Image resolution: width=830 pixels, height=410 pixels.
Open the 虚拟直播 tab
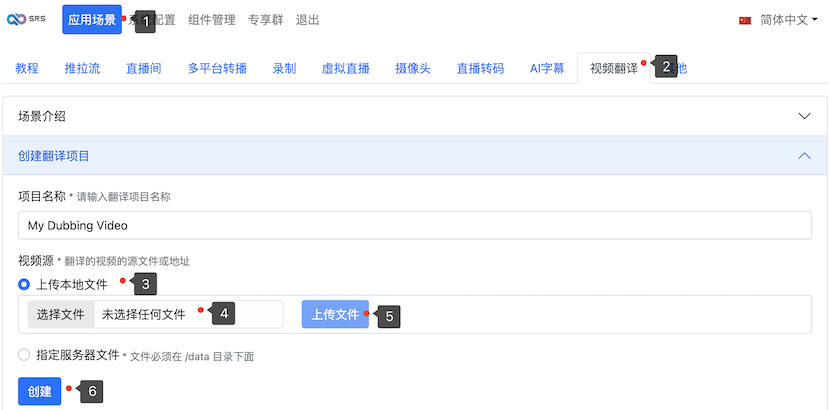click(x=345, y=69)
